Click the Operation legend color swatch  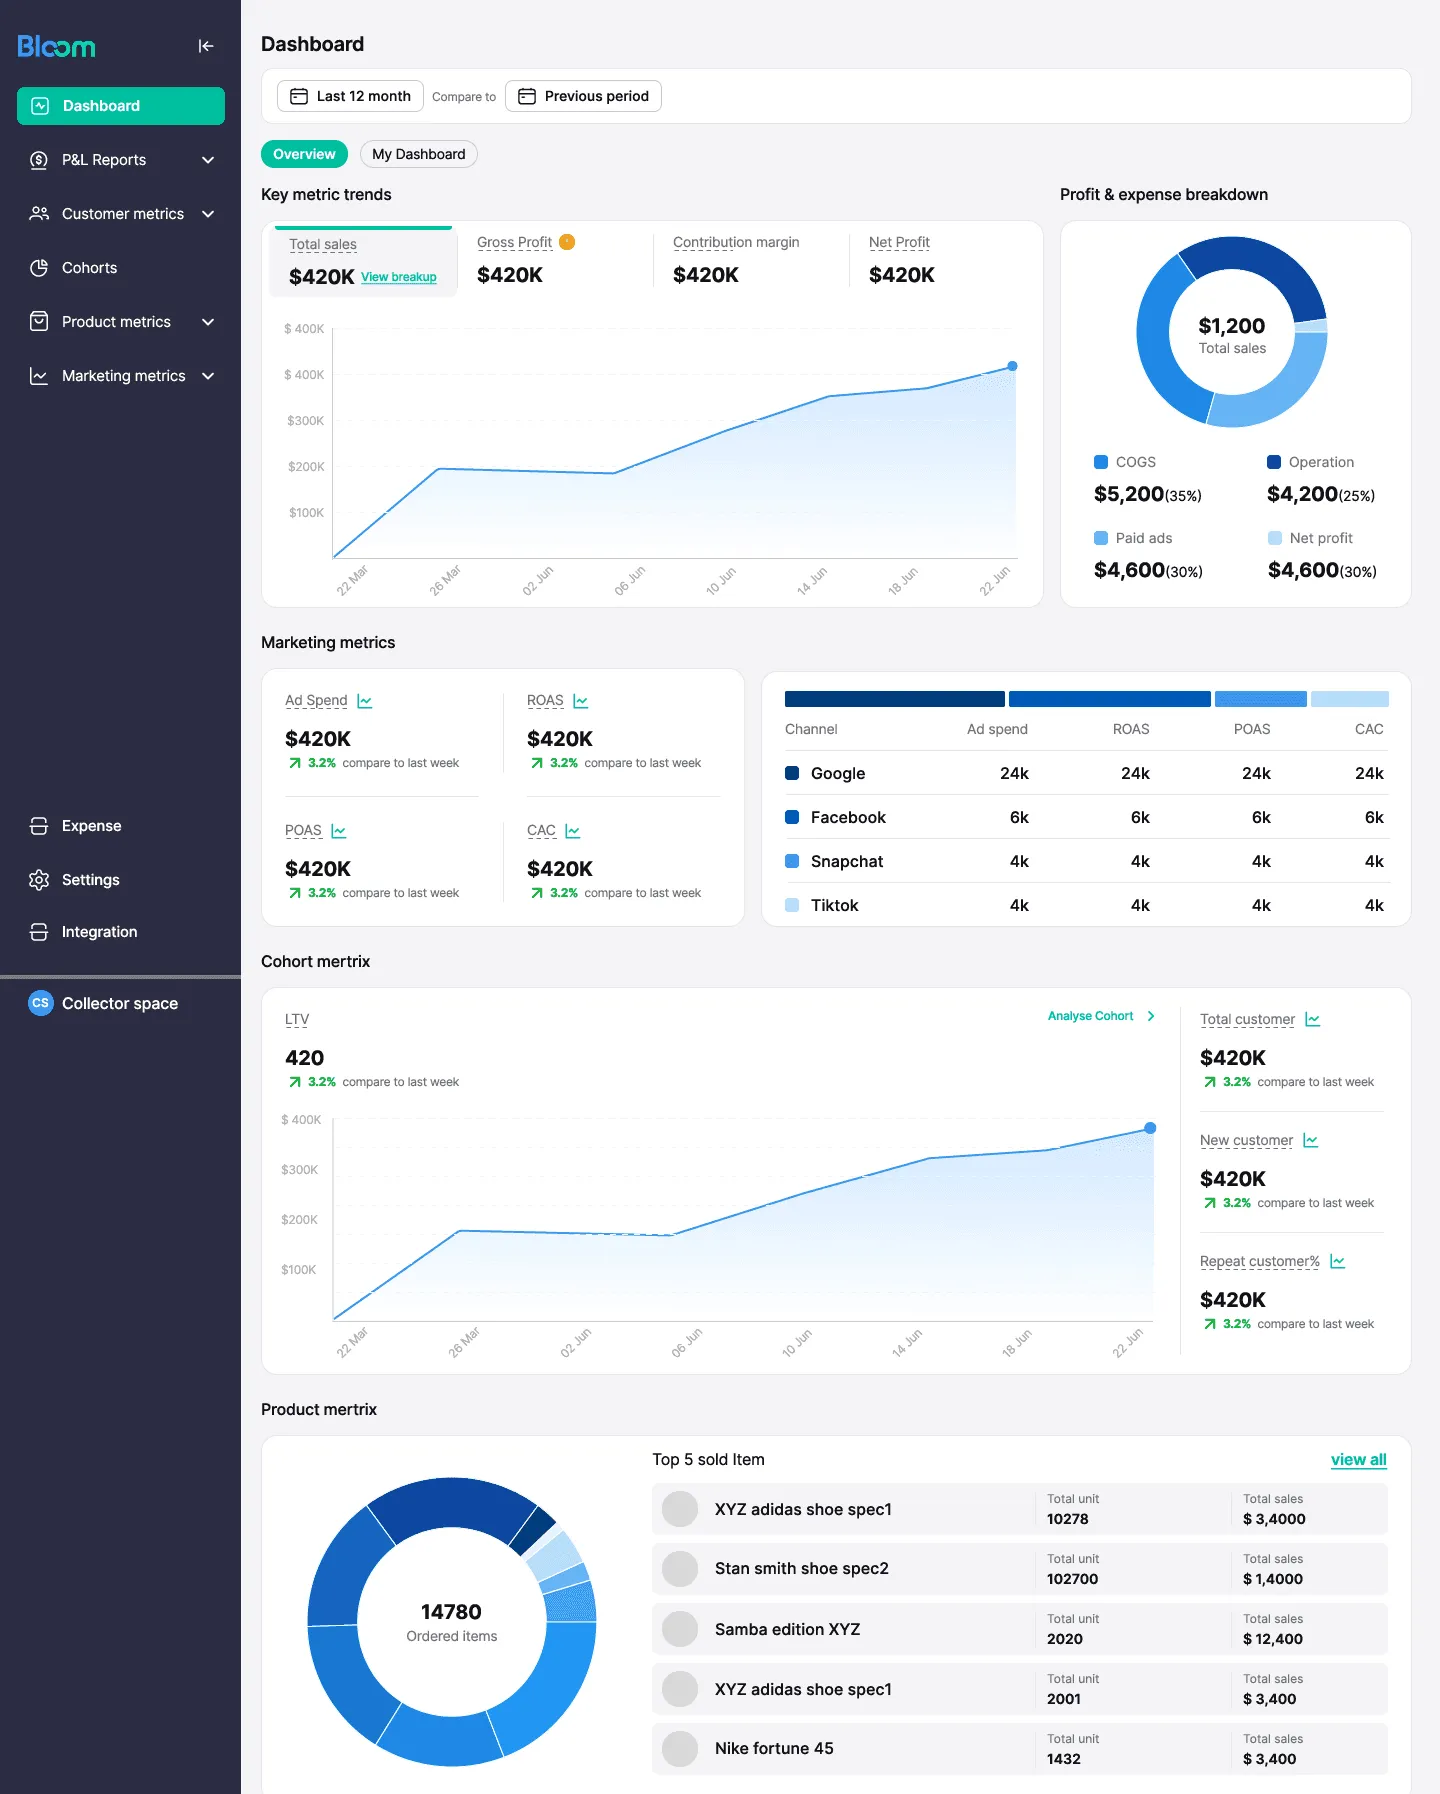pos(1274,462)
